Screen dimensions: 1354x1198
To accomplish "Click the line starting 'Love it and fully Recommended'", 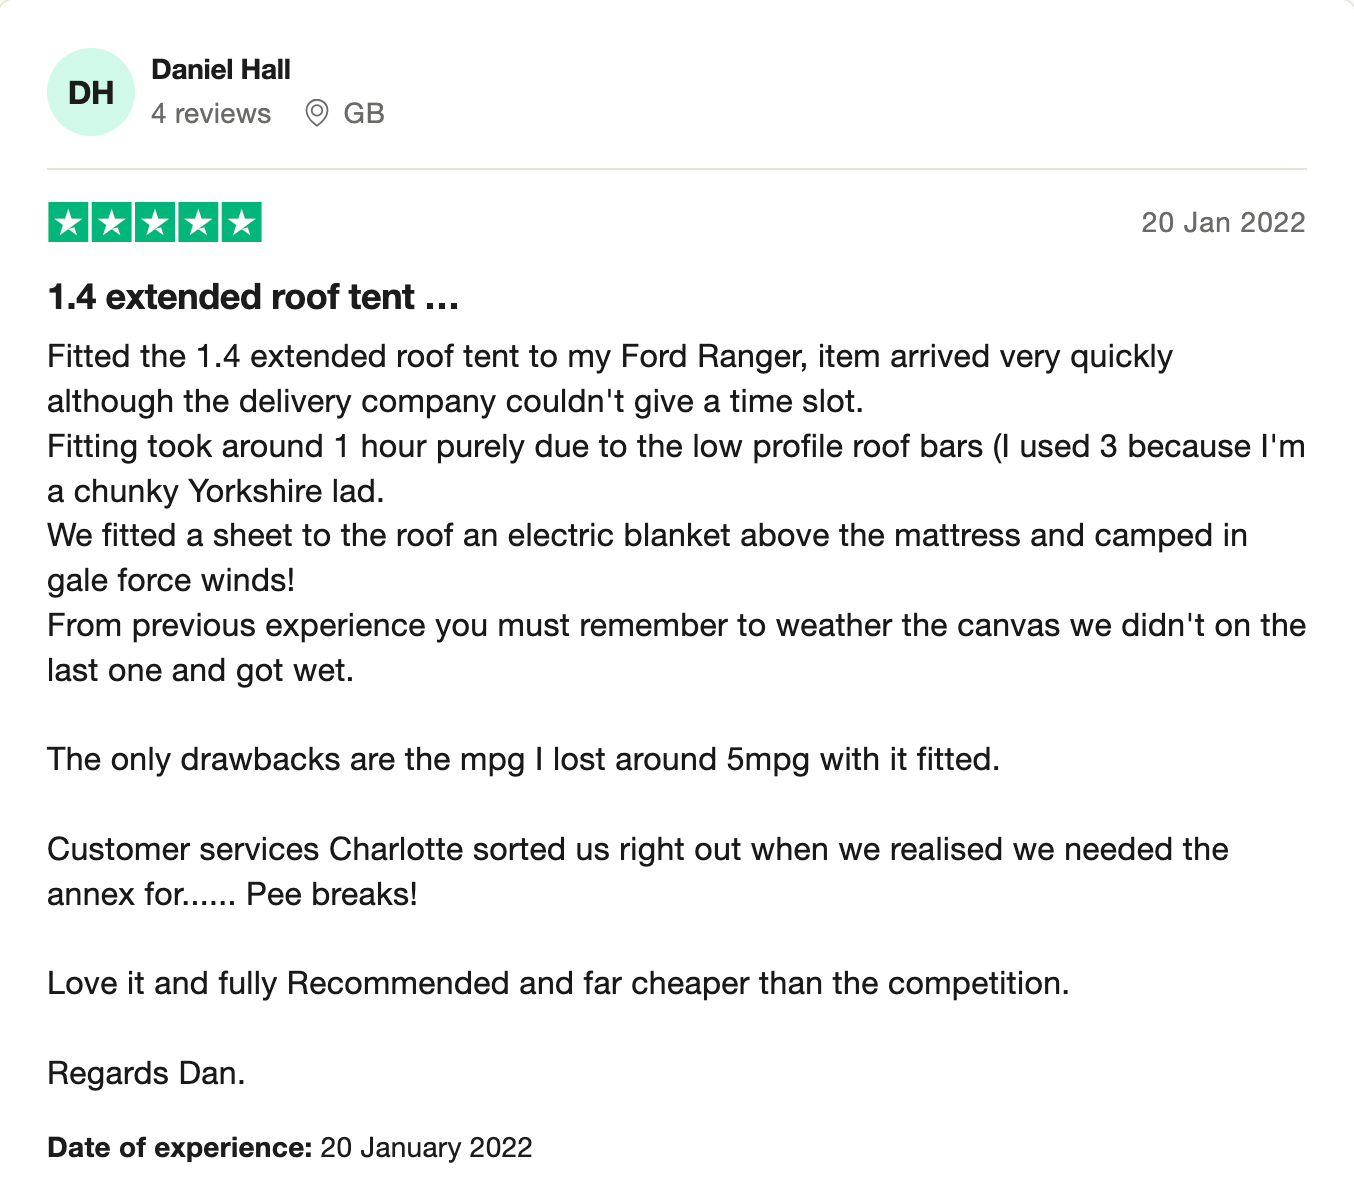I will point(558,984).
